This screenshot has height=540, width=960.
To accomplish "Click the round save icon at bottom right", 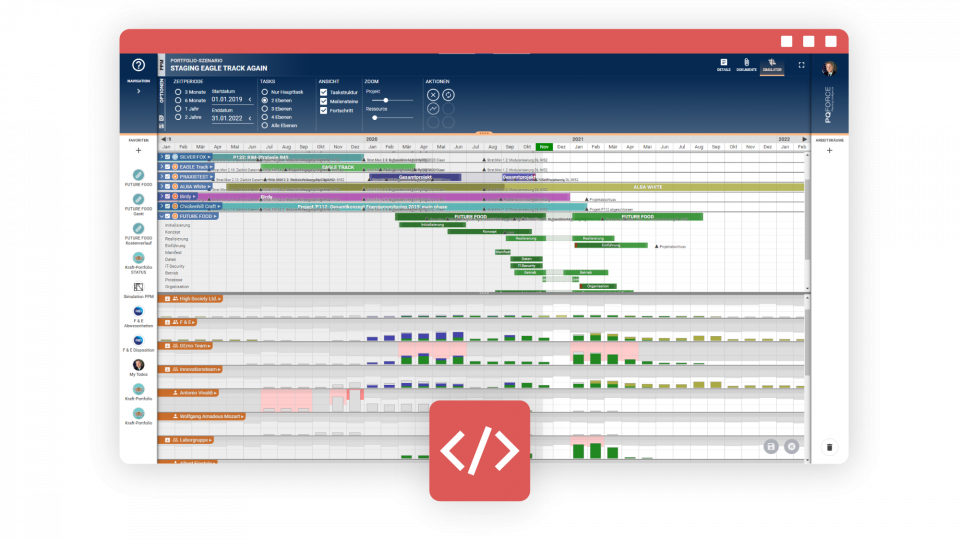I will [x=771, y=447].
